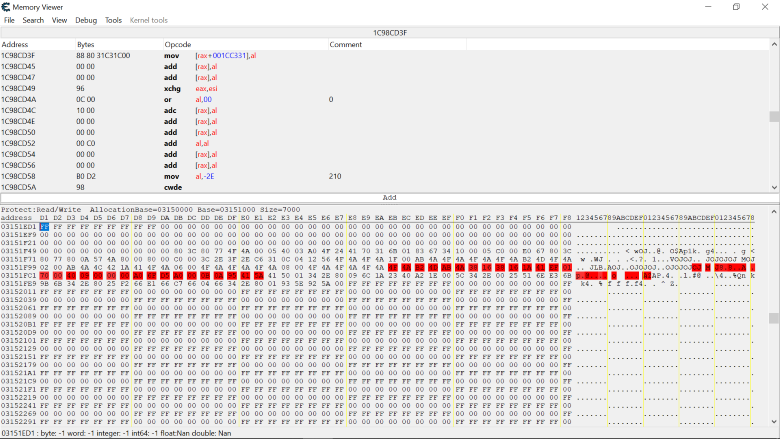
Task: Click hex row address 03152061
Action: 18,308
